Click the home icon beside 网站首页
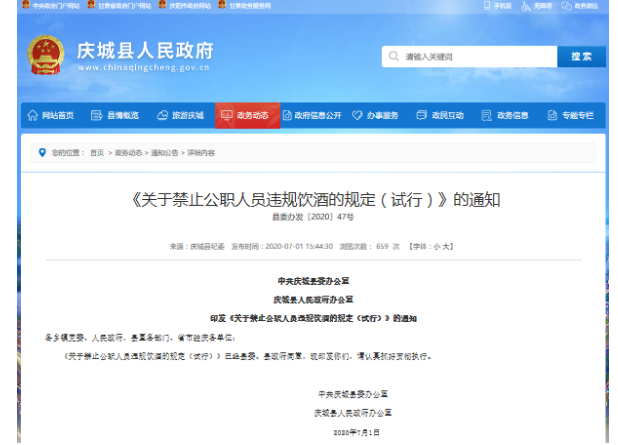The image size is (618, 445). coord(33,115)
